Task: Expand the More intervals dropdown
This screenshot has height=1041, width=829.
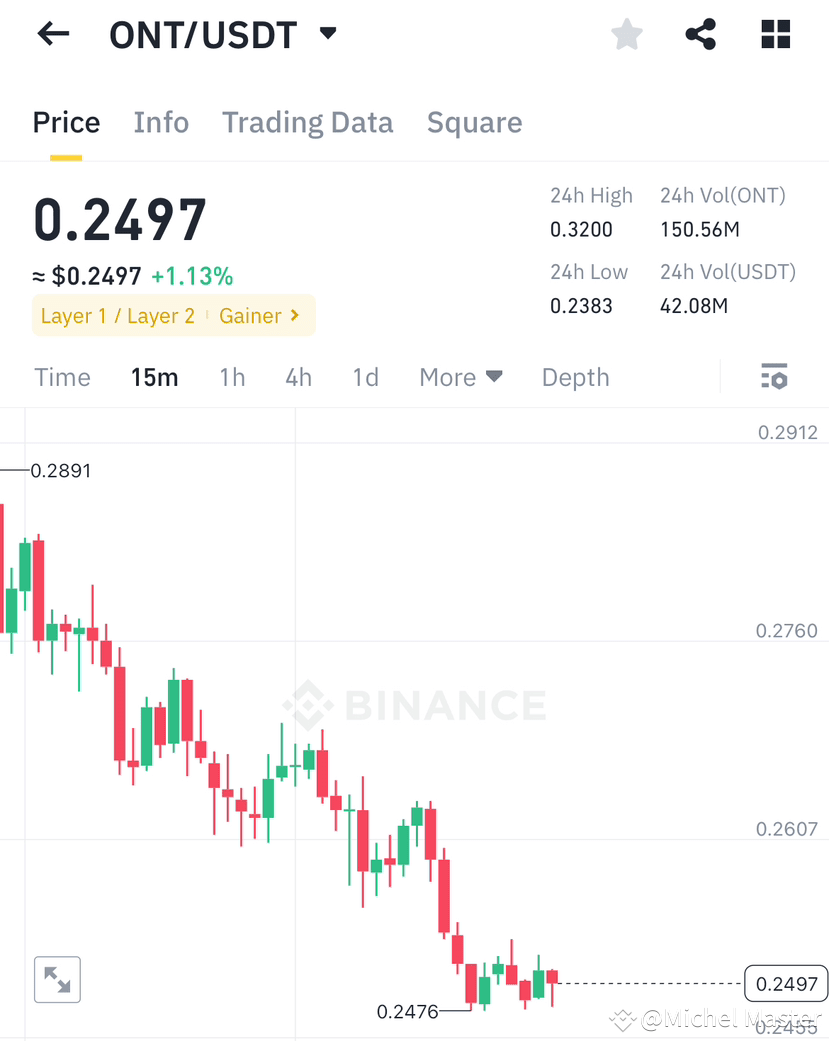Action: point(461,377)
